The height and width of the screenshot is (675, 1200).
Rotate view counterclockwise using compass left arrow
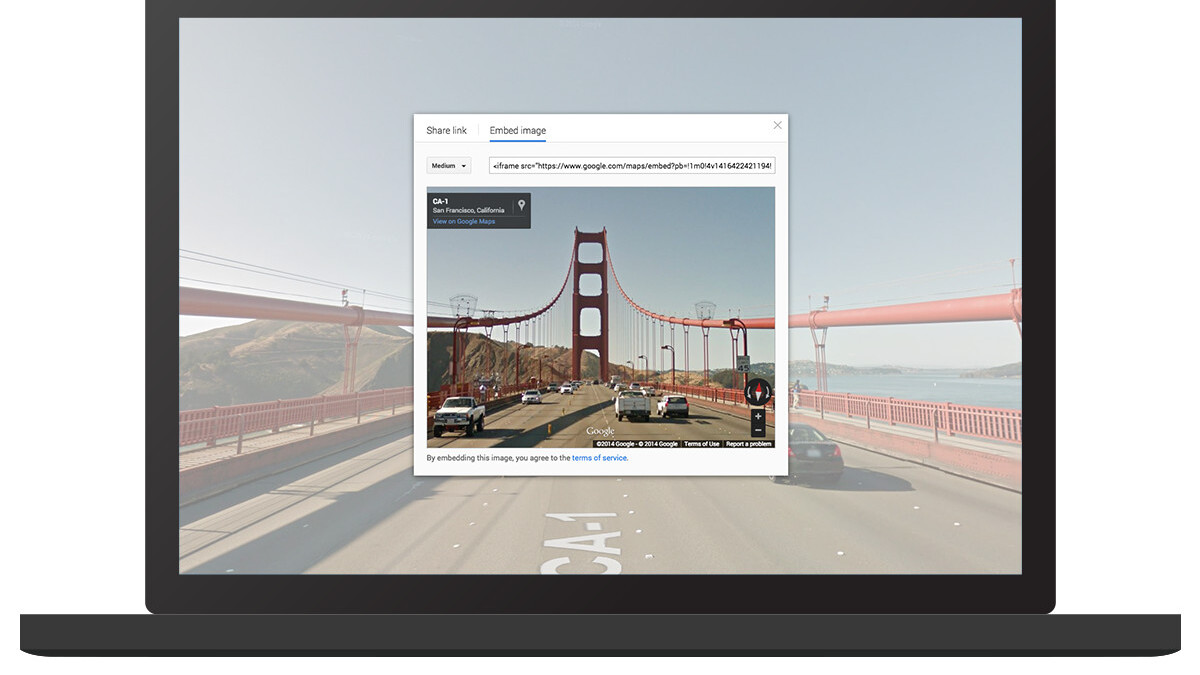pos(748,391)
